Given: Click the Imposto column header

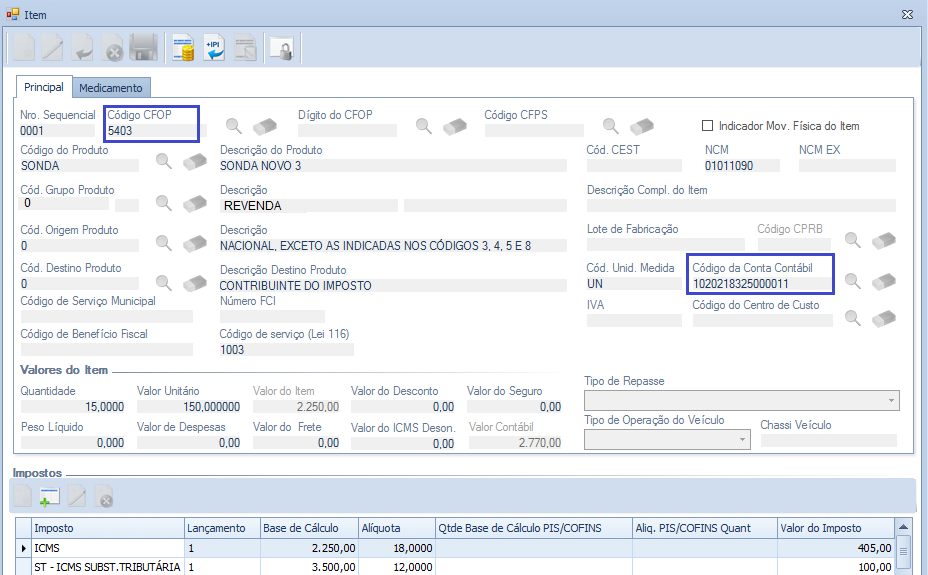Looking at the screenshot, I should [108, 528].
